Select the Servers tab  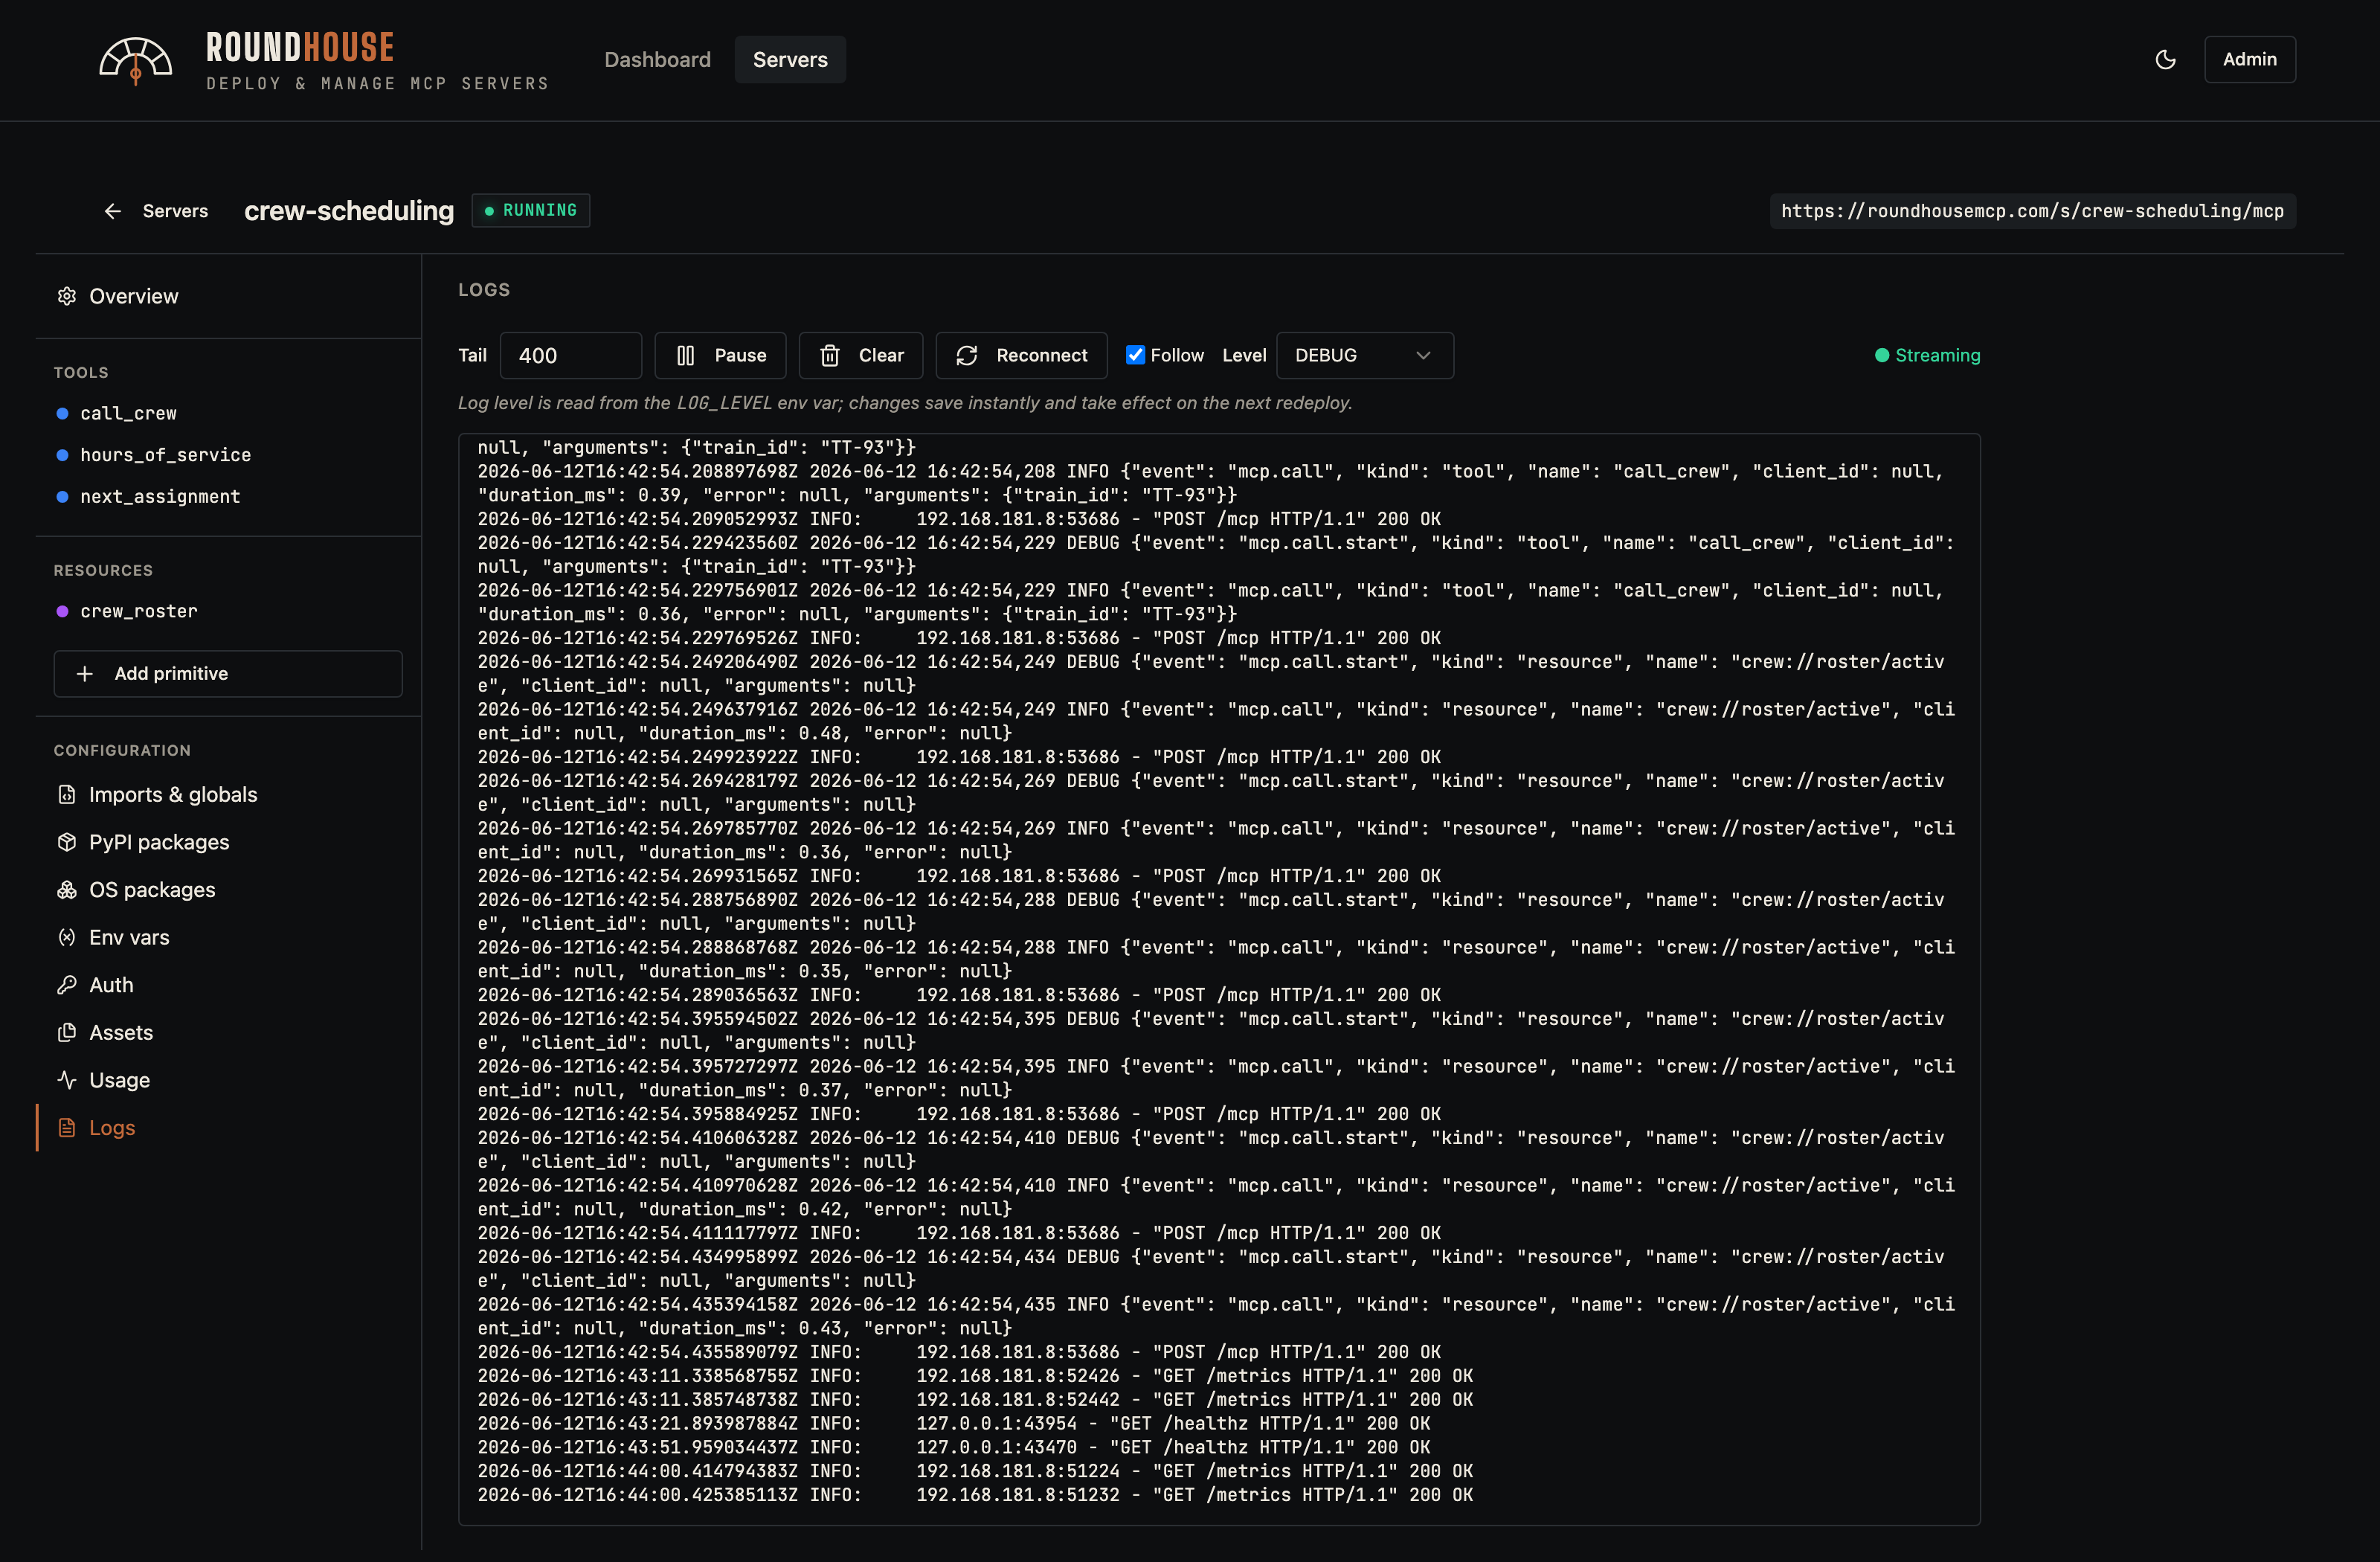[790, 59]
